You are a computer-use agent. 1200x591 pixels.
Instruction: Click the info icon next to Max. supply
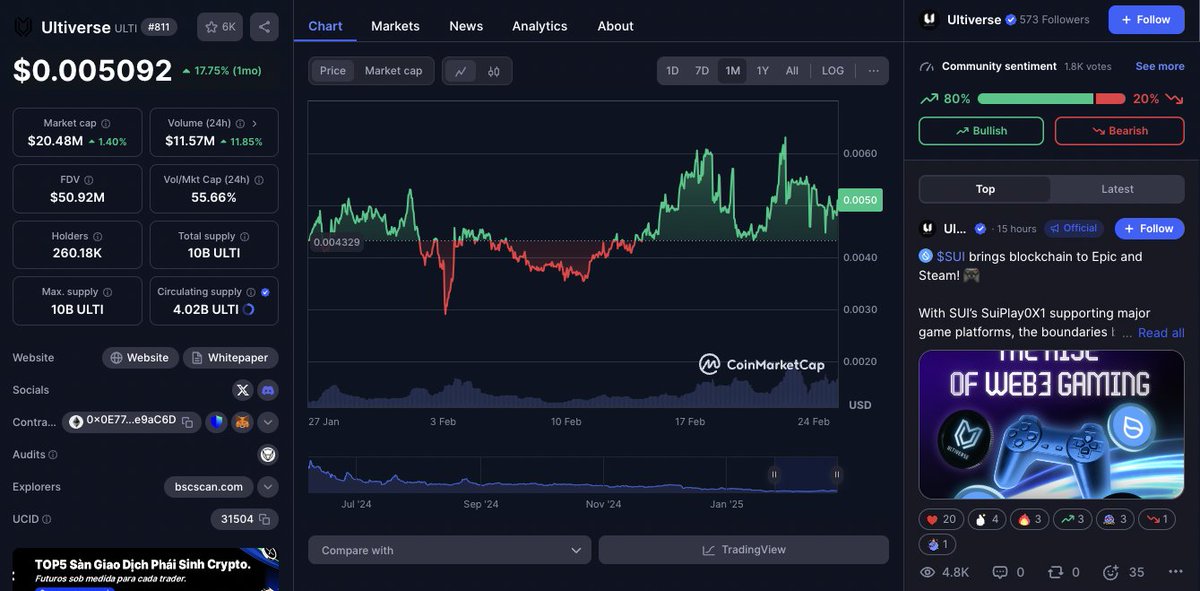(x=108, y=292)
